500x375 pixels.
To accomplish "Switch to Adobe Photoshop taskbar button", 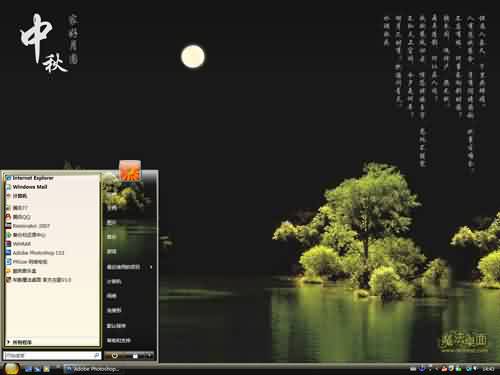I will click(93, 369).
